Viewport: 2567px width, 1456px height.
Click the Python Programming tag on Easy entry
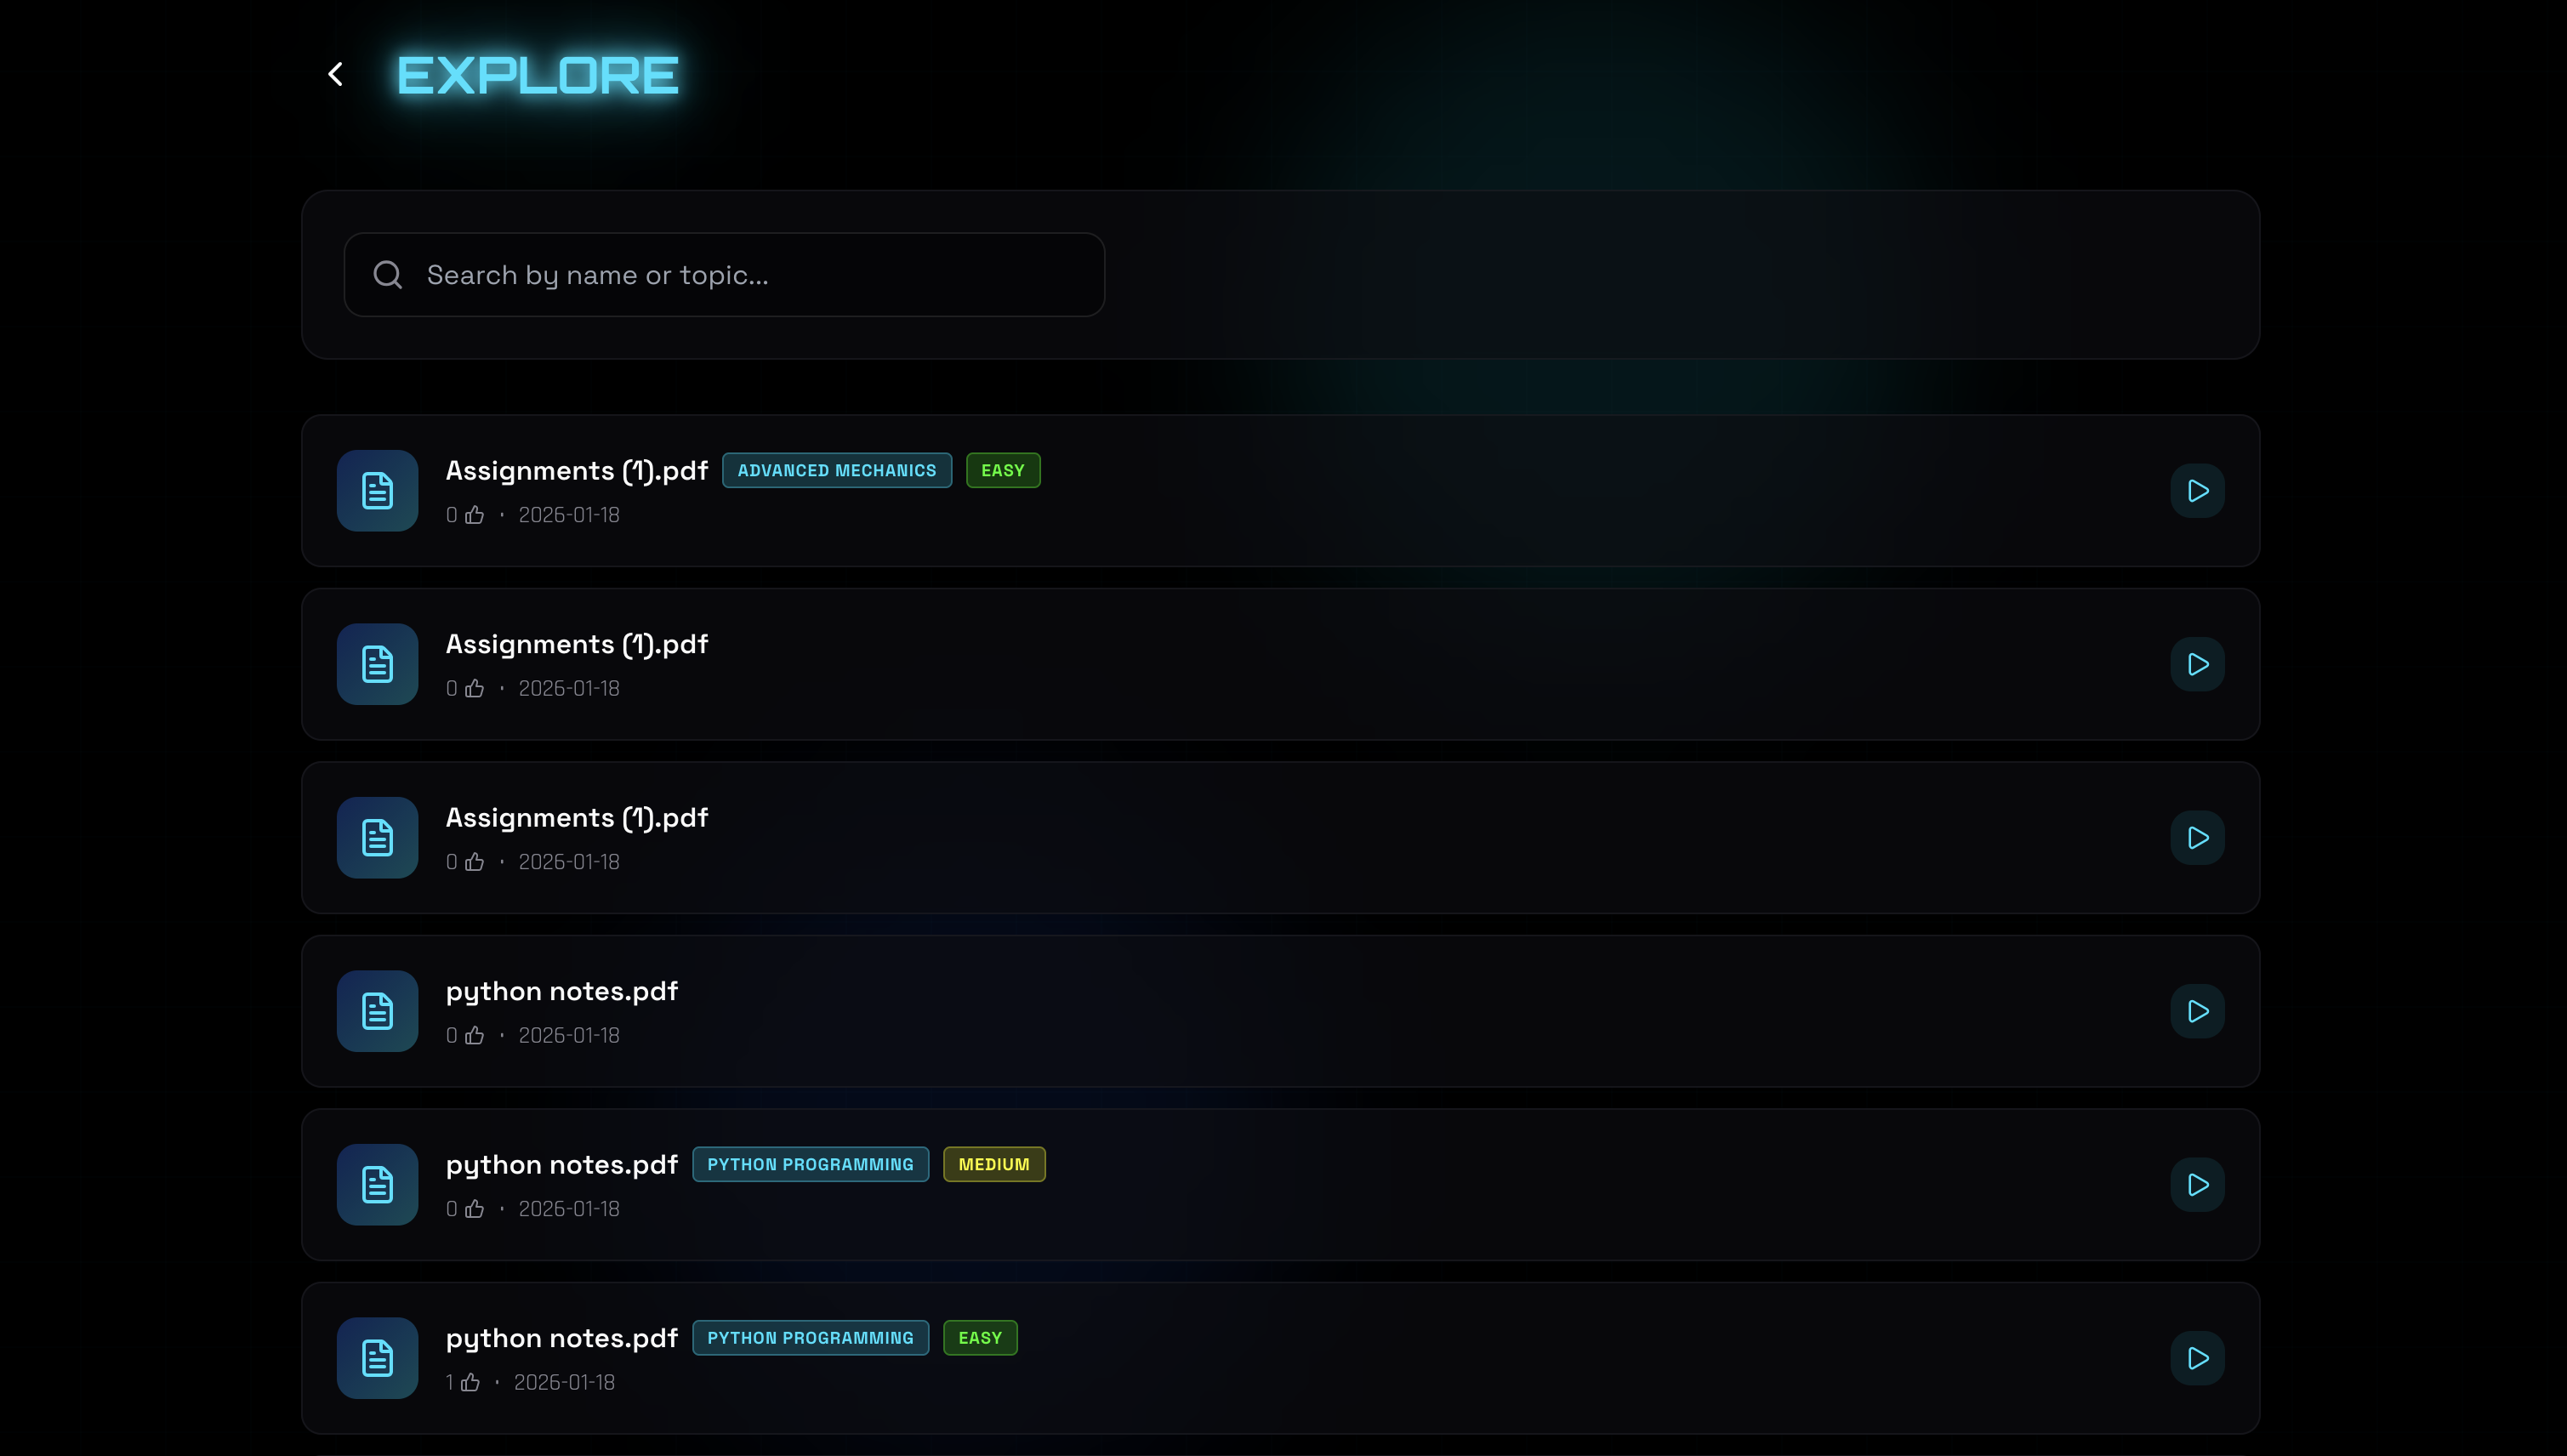(810, 1338)
